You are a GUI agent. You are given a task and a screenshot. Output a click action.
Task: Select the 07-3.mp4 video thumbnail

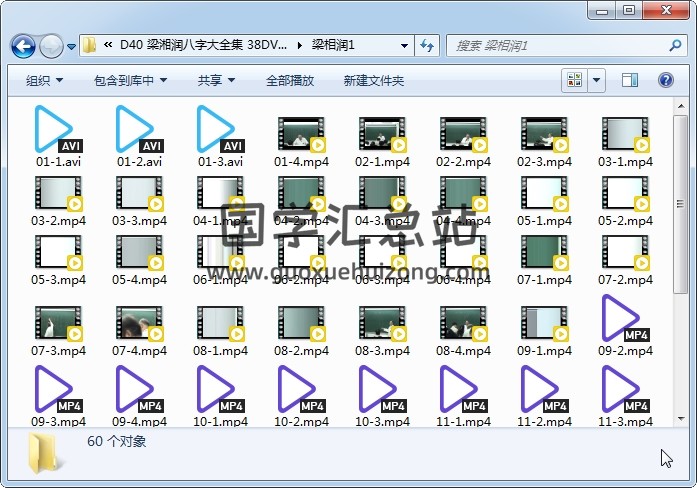click(57, 323)
